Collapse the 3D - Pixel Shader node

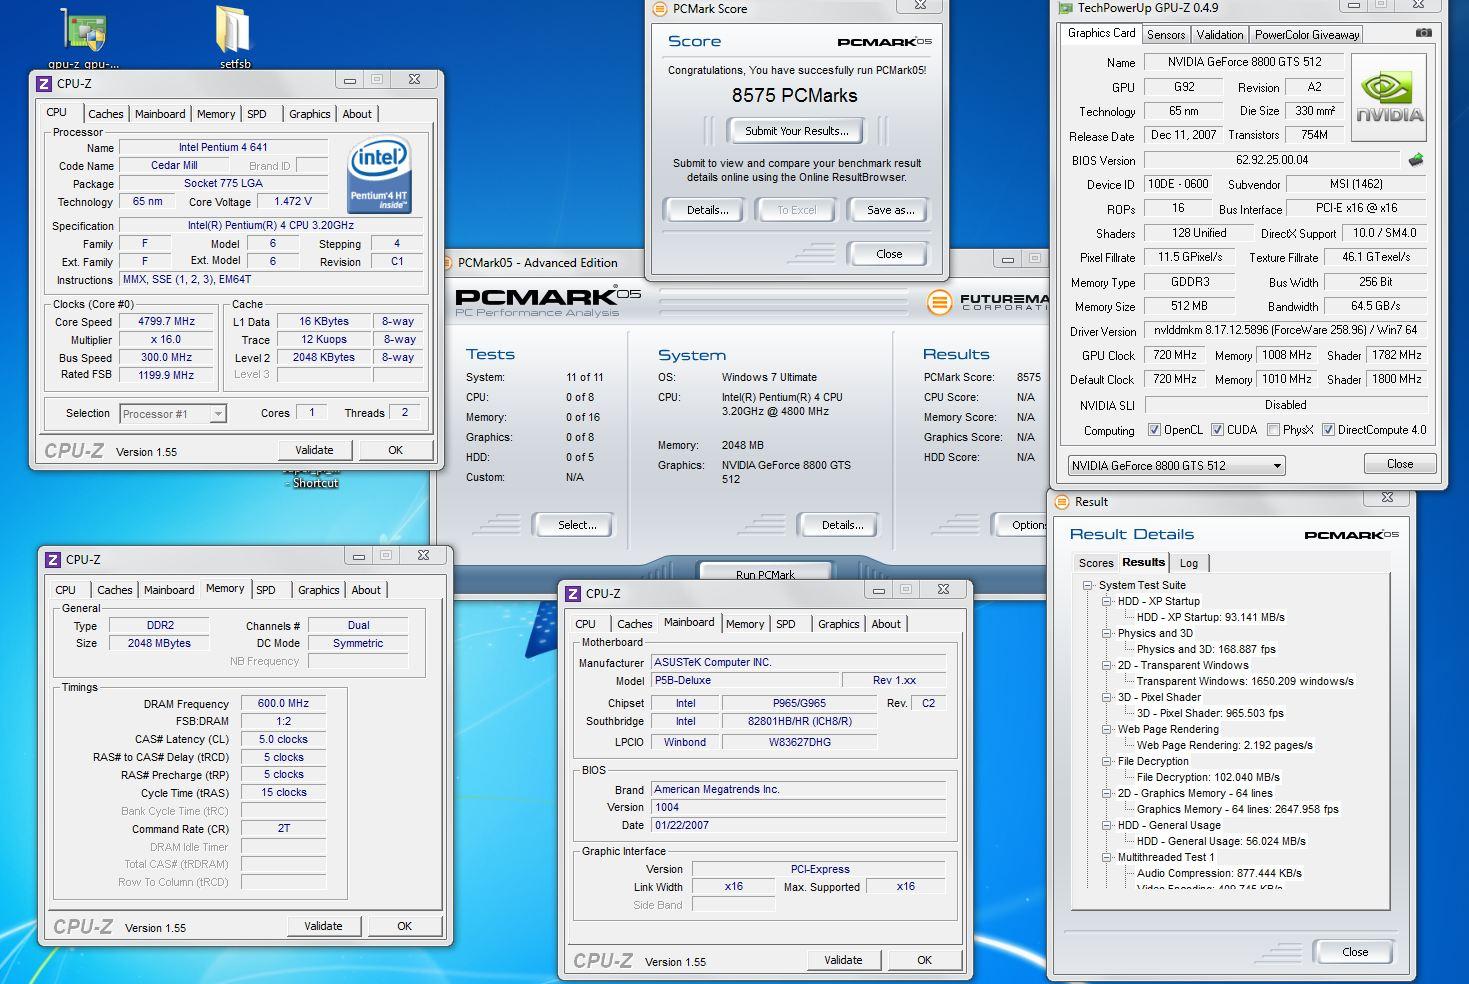tap(1107, 697)
